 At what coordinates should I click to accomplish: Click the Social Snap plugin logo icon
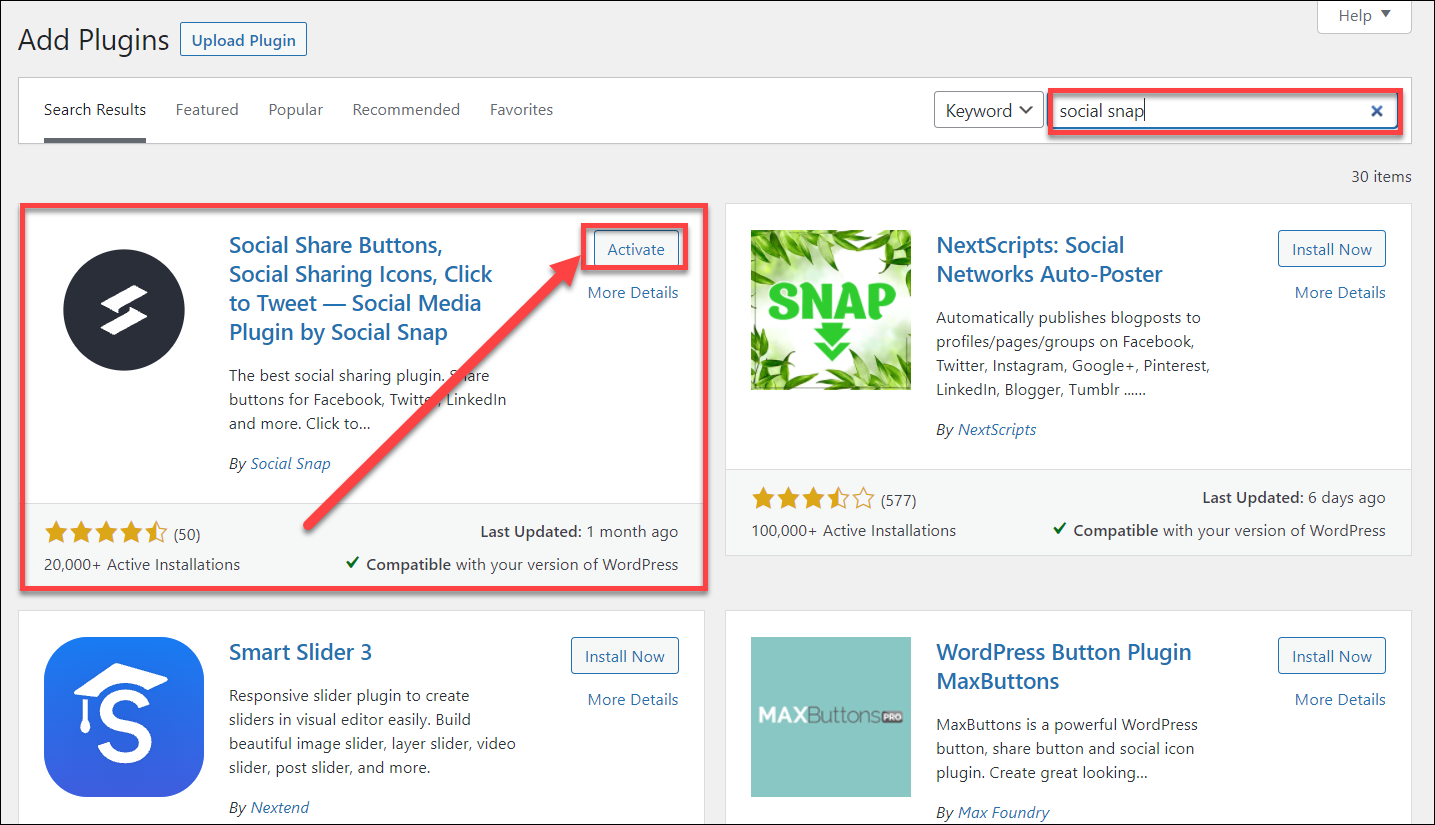coord(124,310)
